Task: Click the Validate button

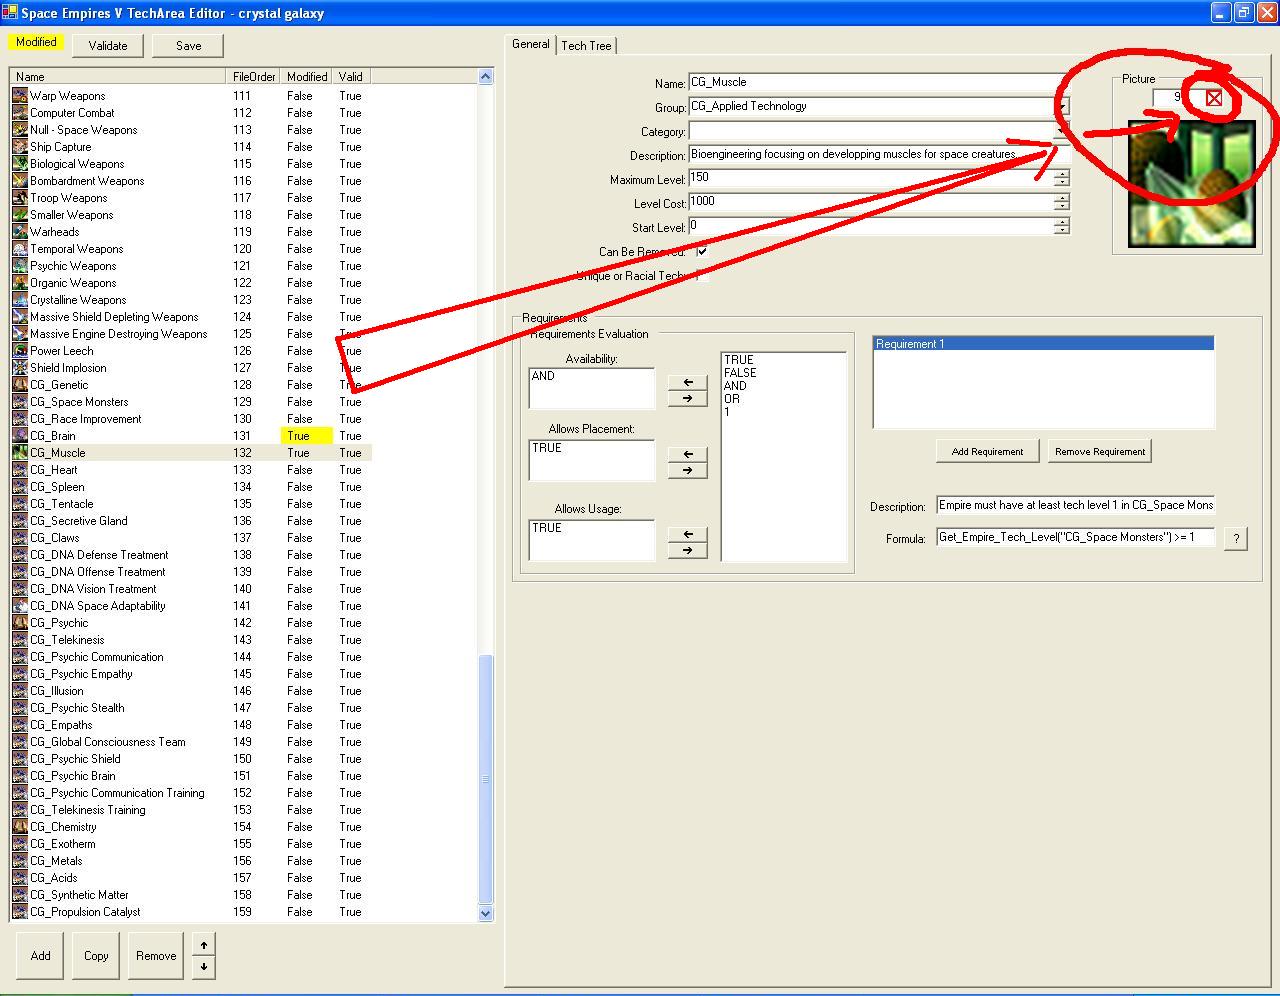Action: (108, 45)
